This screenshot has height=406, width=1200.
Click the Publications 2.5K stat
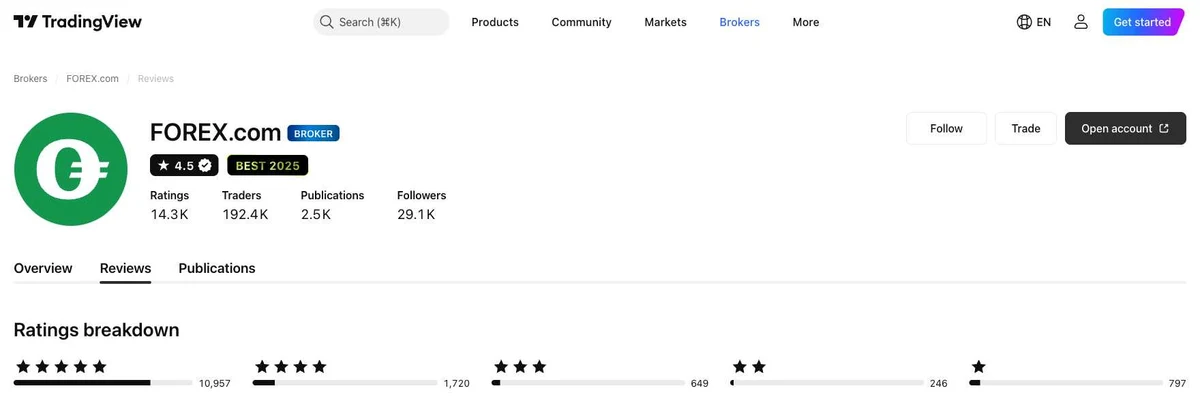[x=332, y=205]
